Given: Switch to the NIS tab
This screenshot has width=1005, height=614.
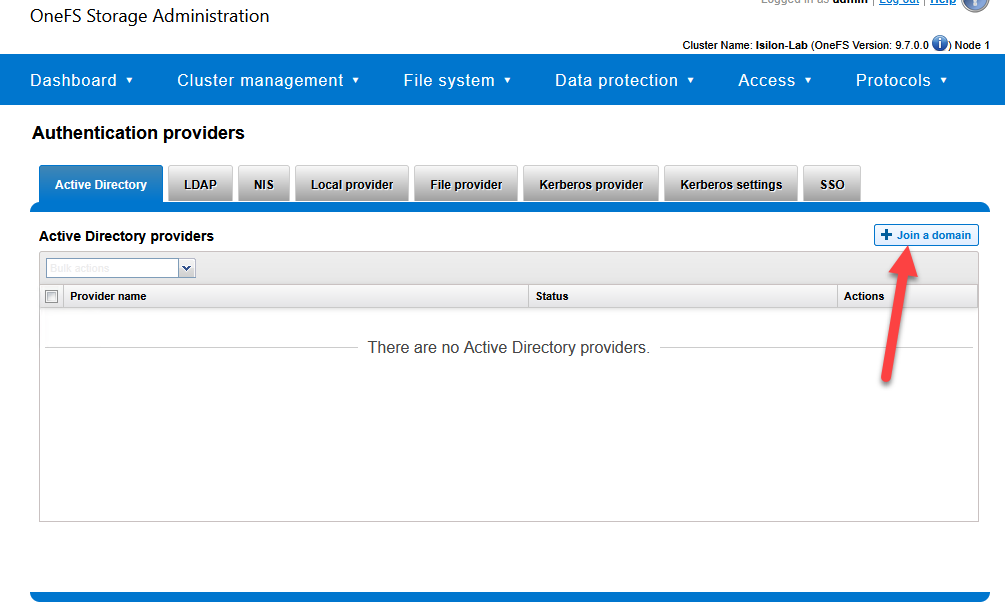Looking at the screenshot, I should 264,184.
